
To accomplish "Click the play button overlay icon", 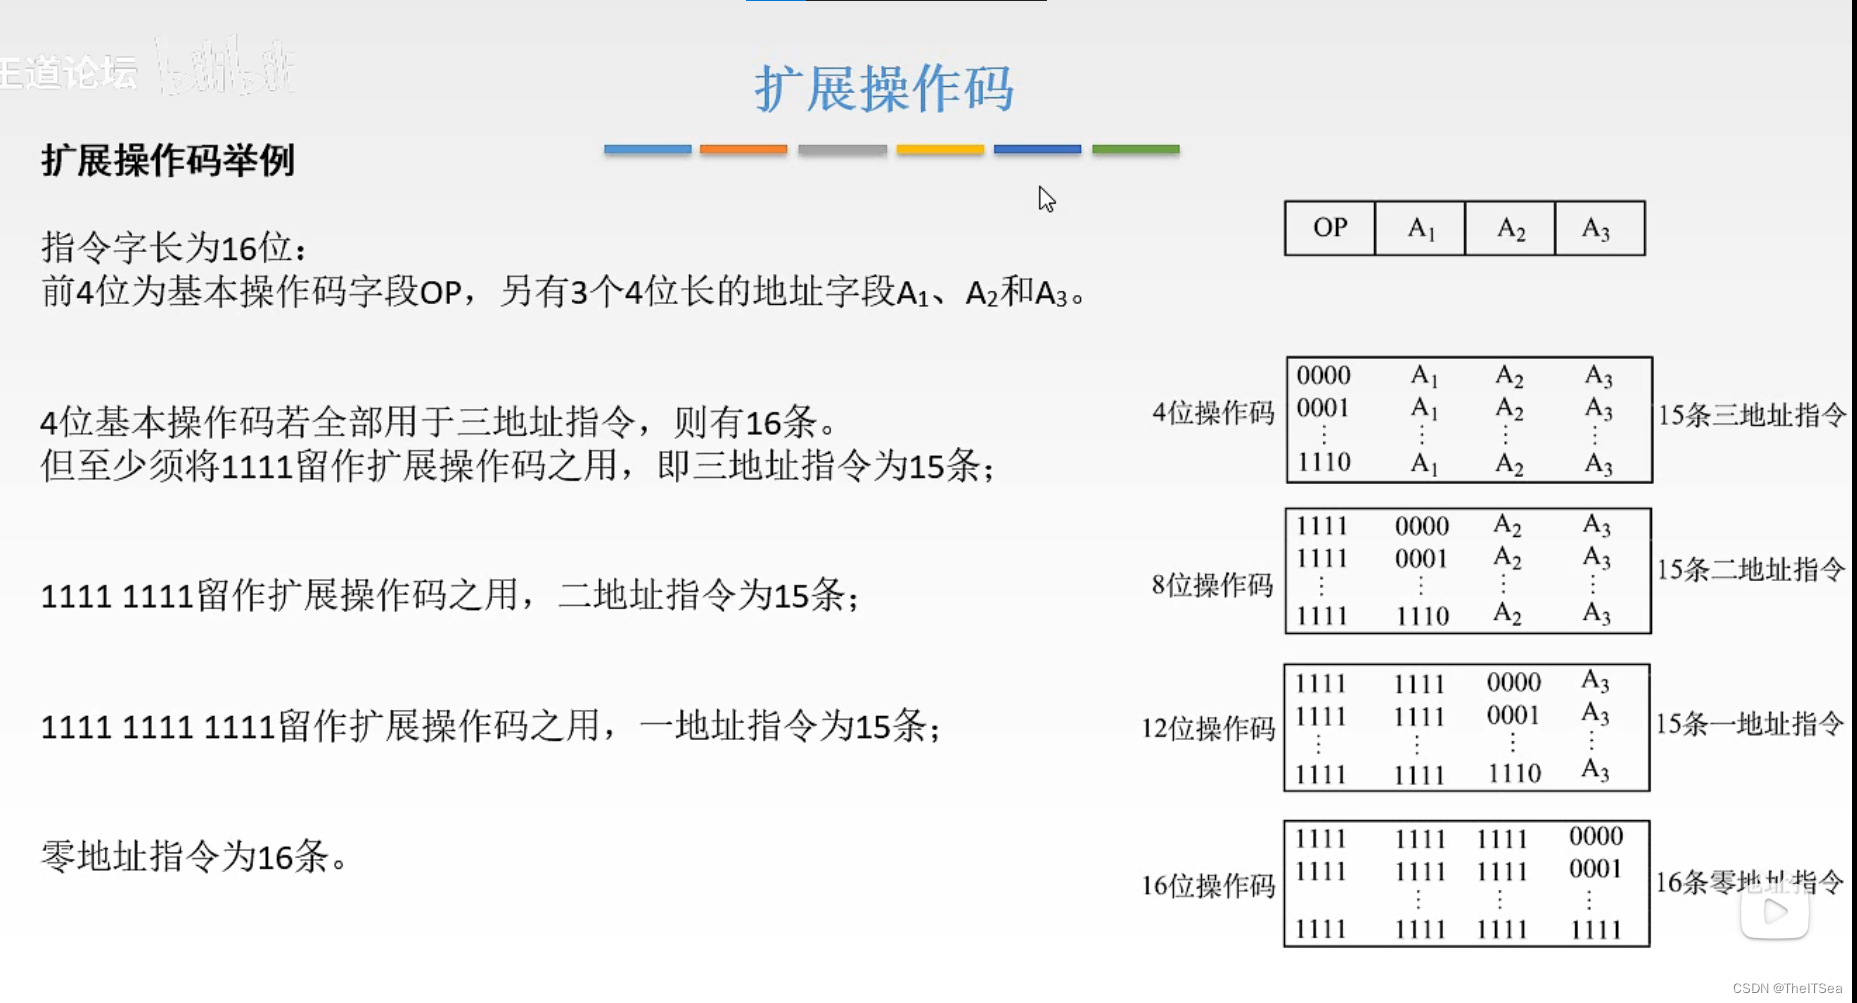I will [1775, 912].
